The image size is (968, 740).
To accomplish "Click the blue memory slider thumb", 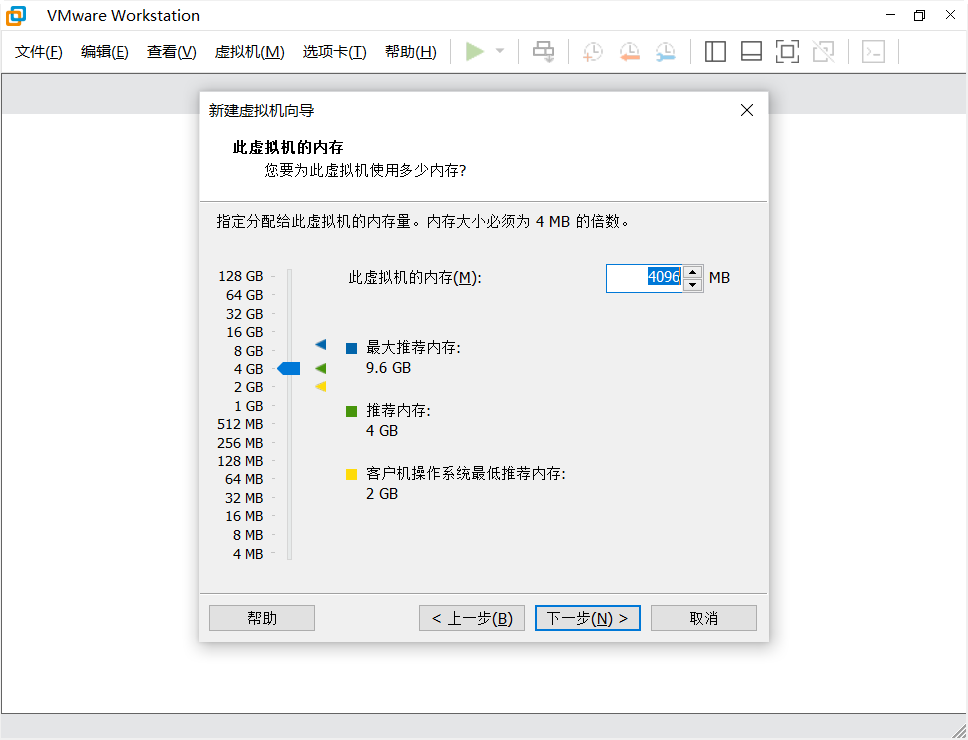I will (288, 368).
